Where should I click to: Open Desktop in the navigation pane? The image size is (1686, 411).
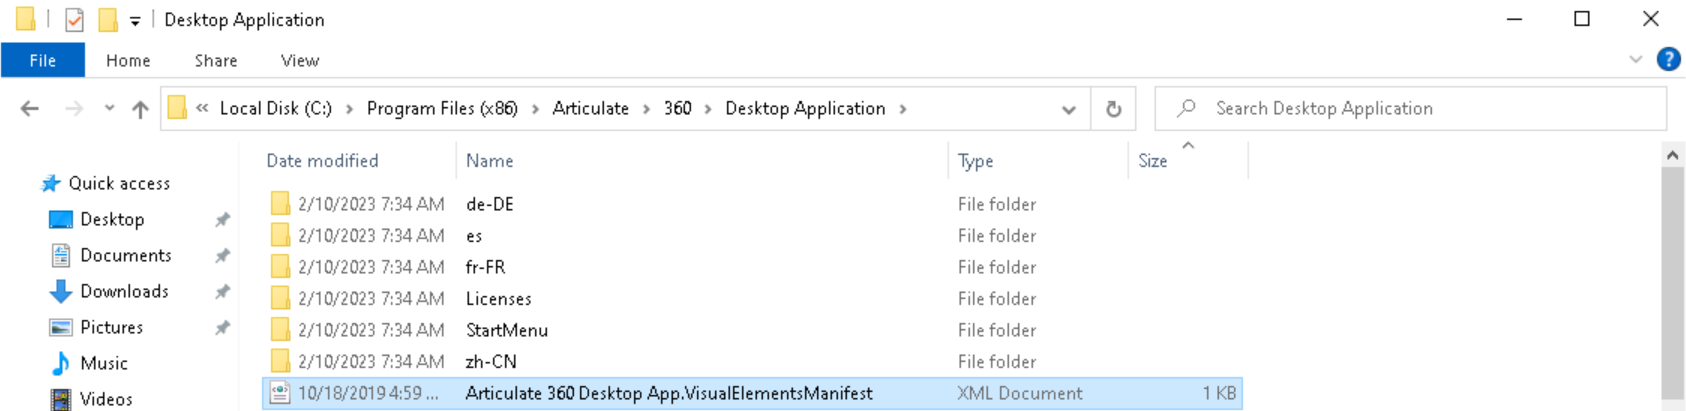[112, 219]
